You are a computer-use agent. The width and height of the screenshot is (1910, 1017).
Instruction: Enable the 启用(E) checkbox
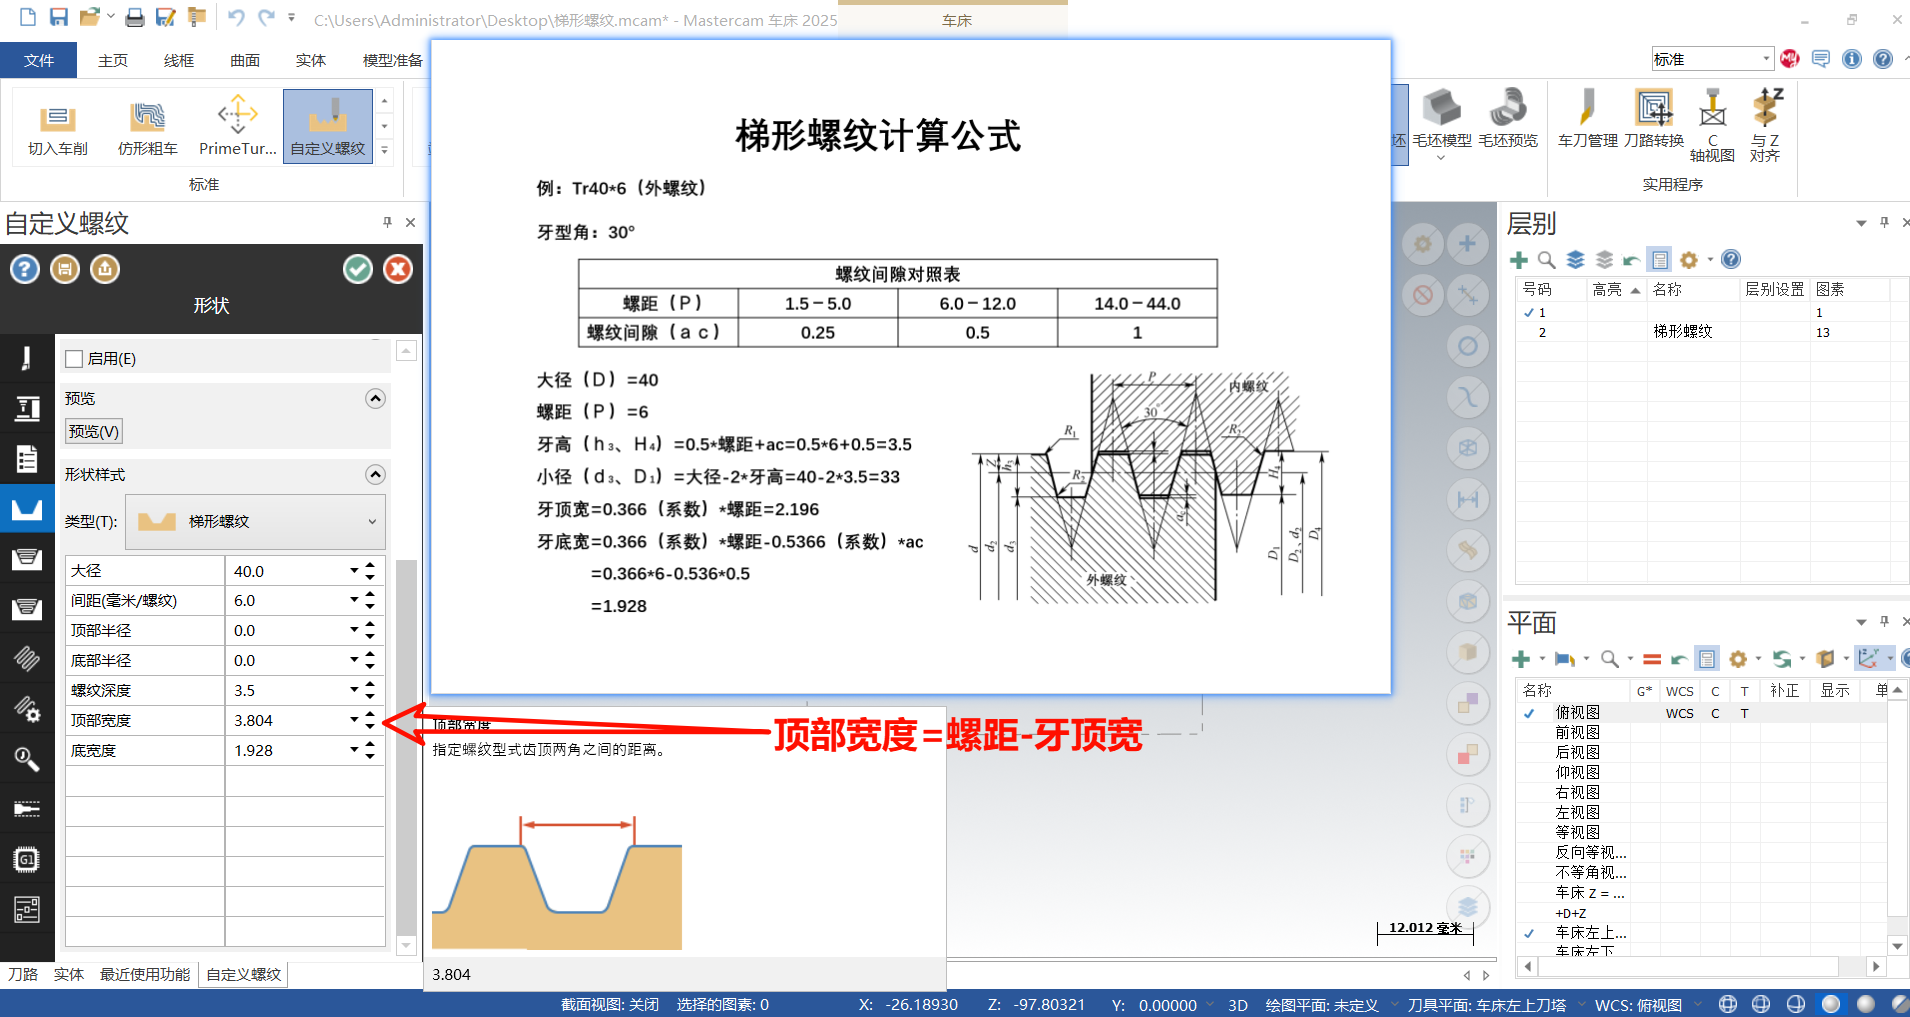click(74, 359)
